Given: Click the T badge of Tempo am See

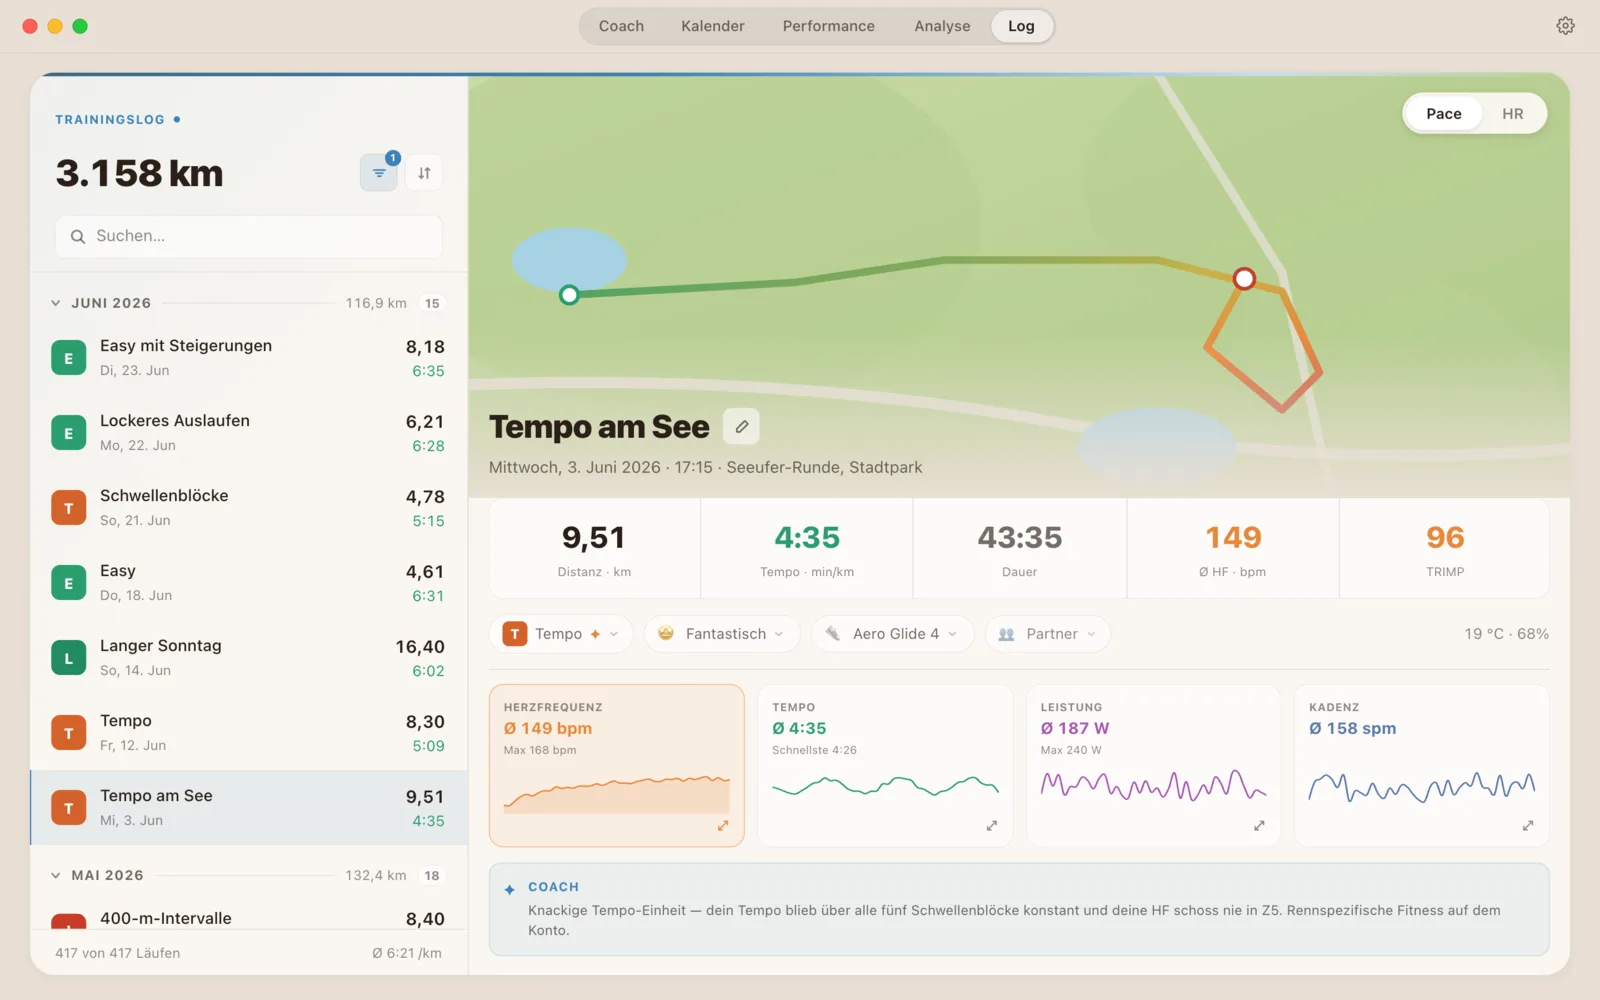Looking at the screenshot, I should click(x=68, y=808).
